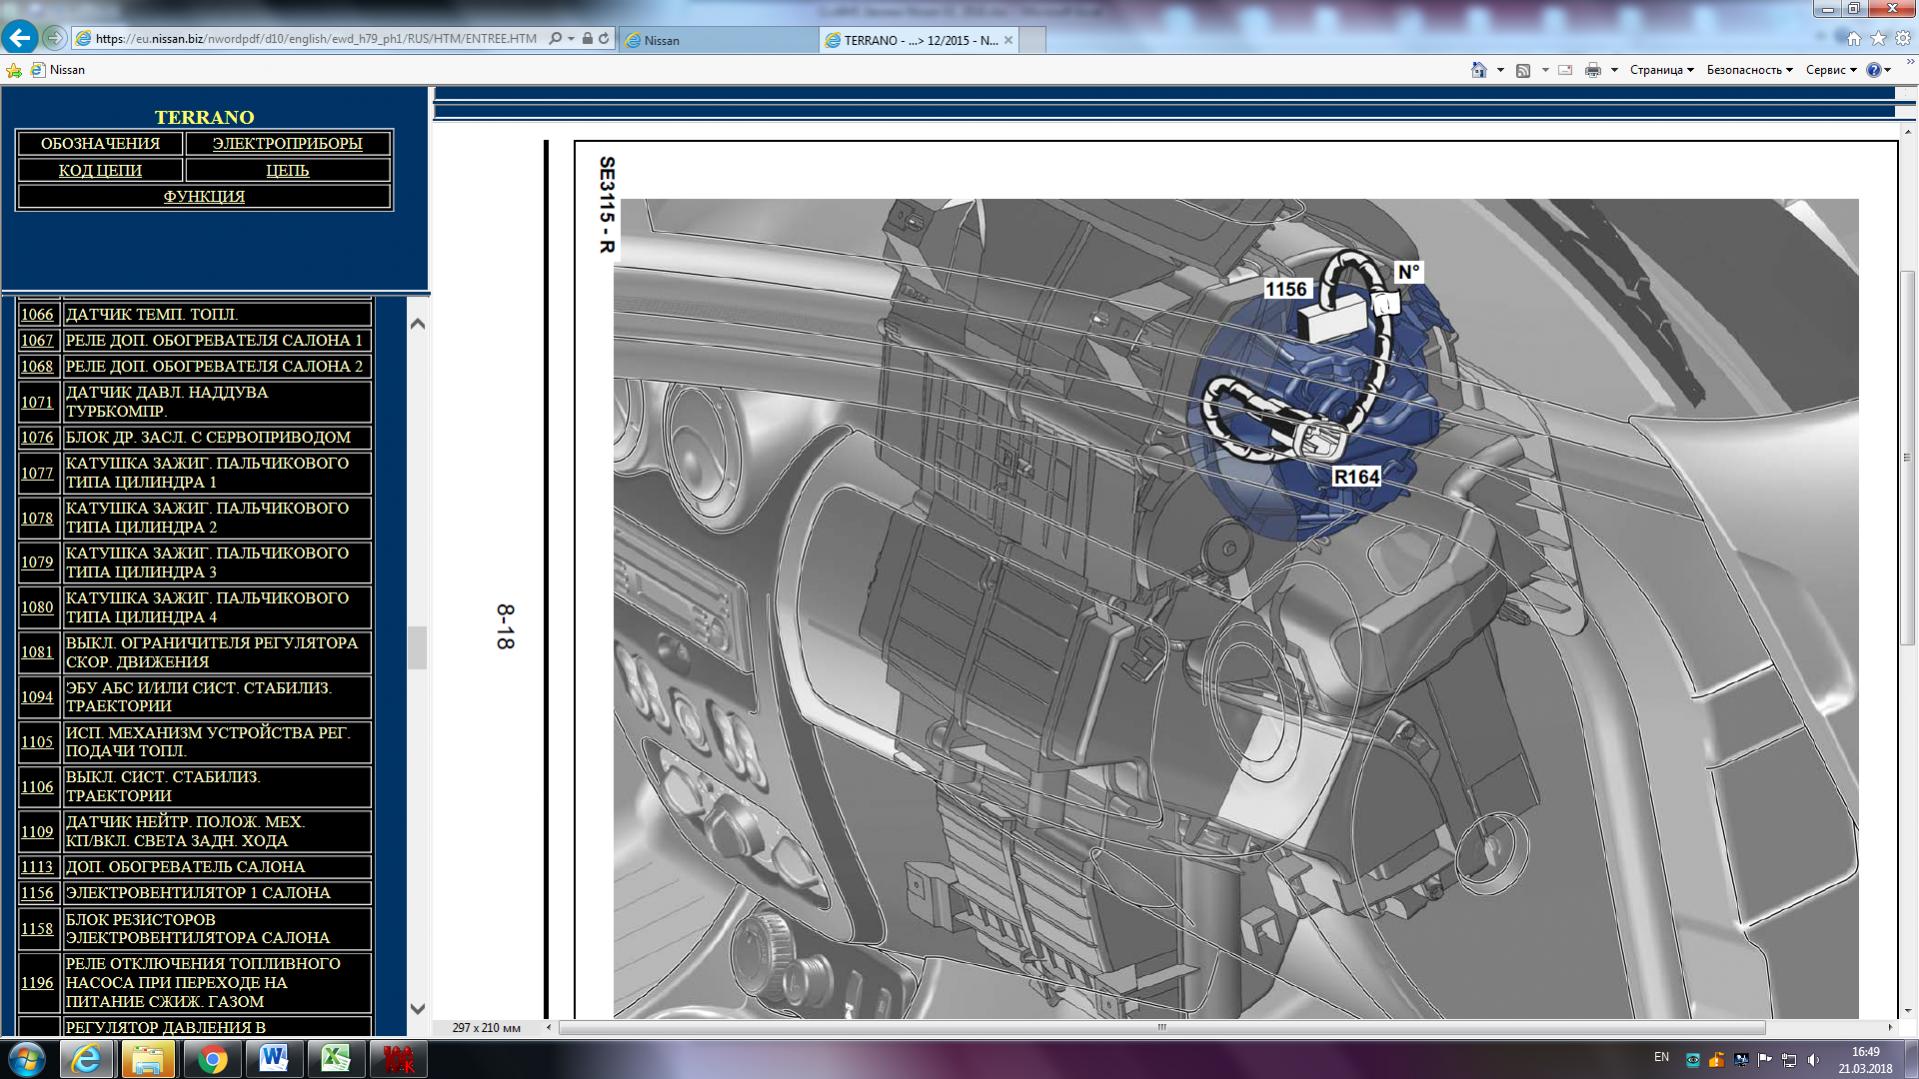Click the URL address field
1919x1079 pixels.
[x=315, y=39]
